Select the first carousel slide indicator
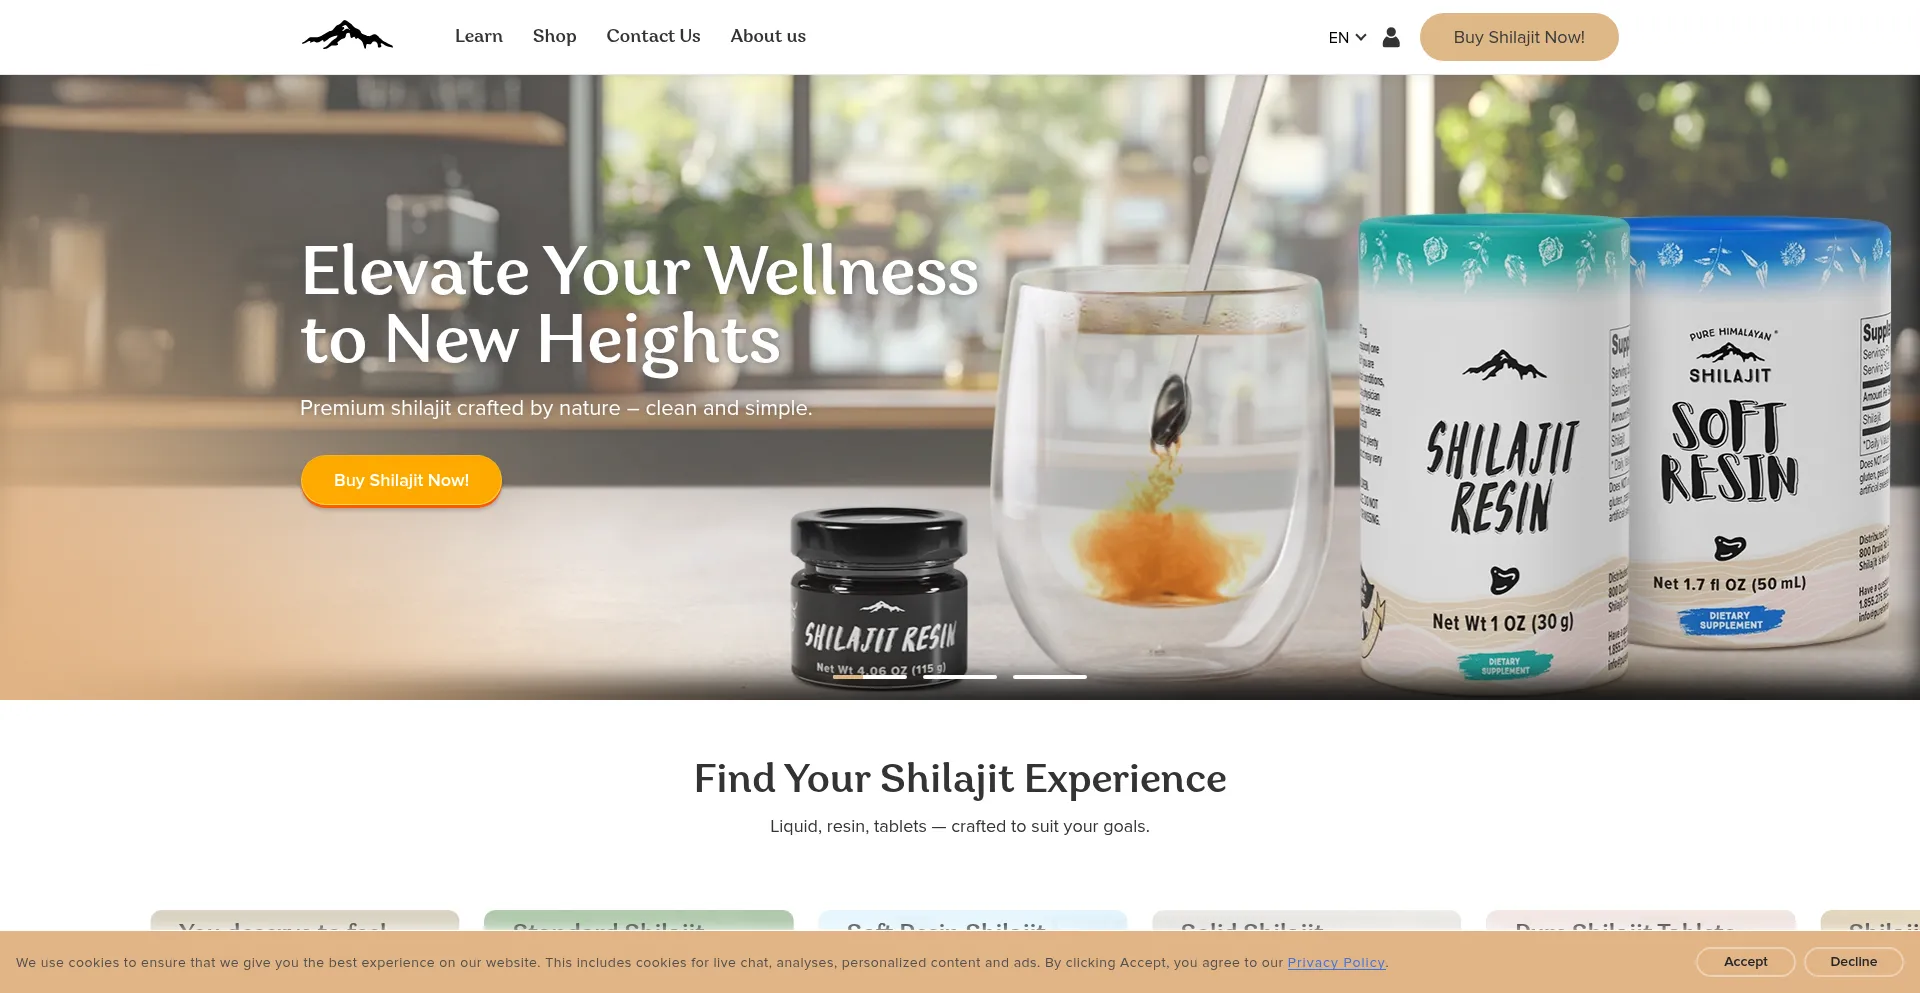Image resolution: width=1920 pixels, height=993 pixels. (x=870, y=677)
